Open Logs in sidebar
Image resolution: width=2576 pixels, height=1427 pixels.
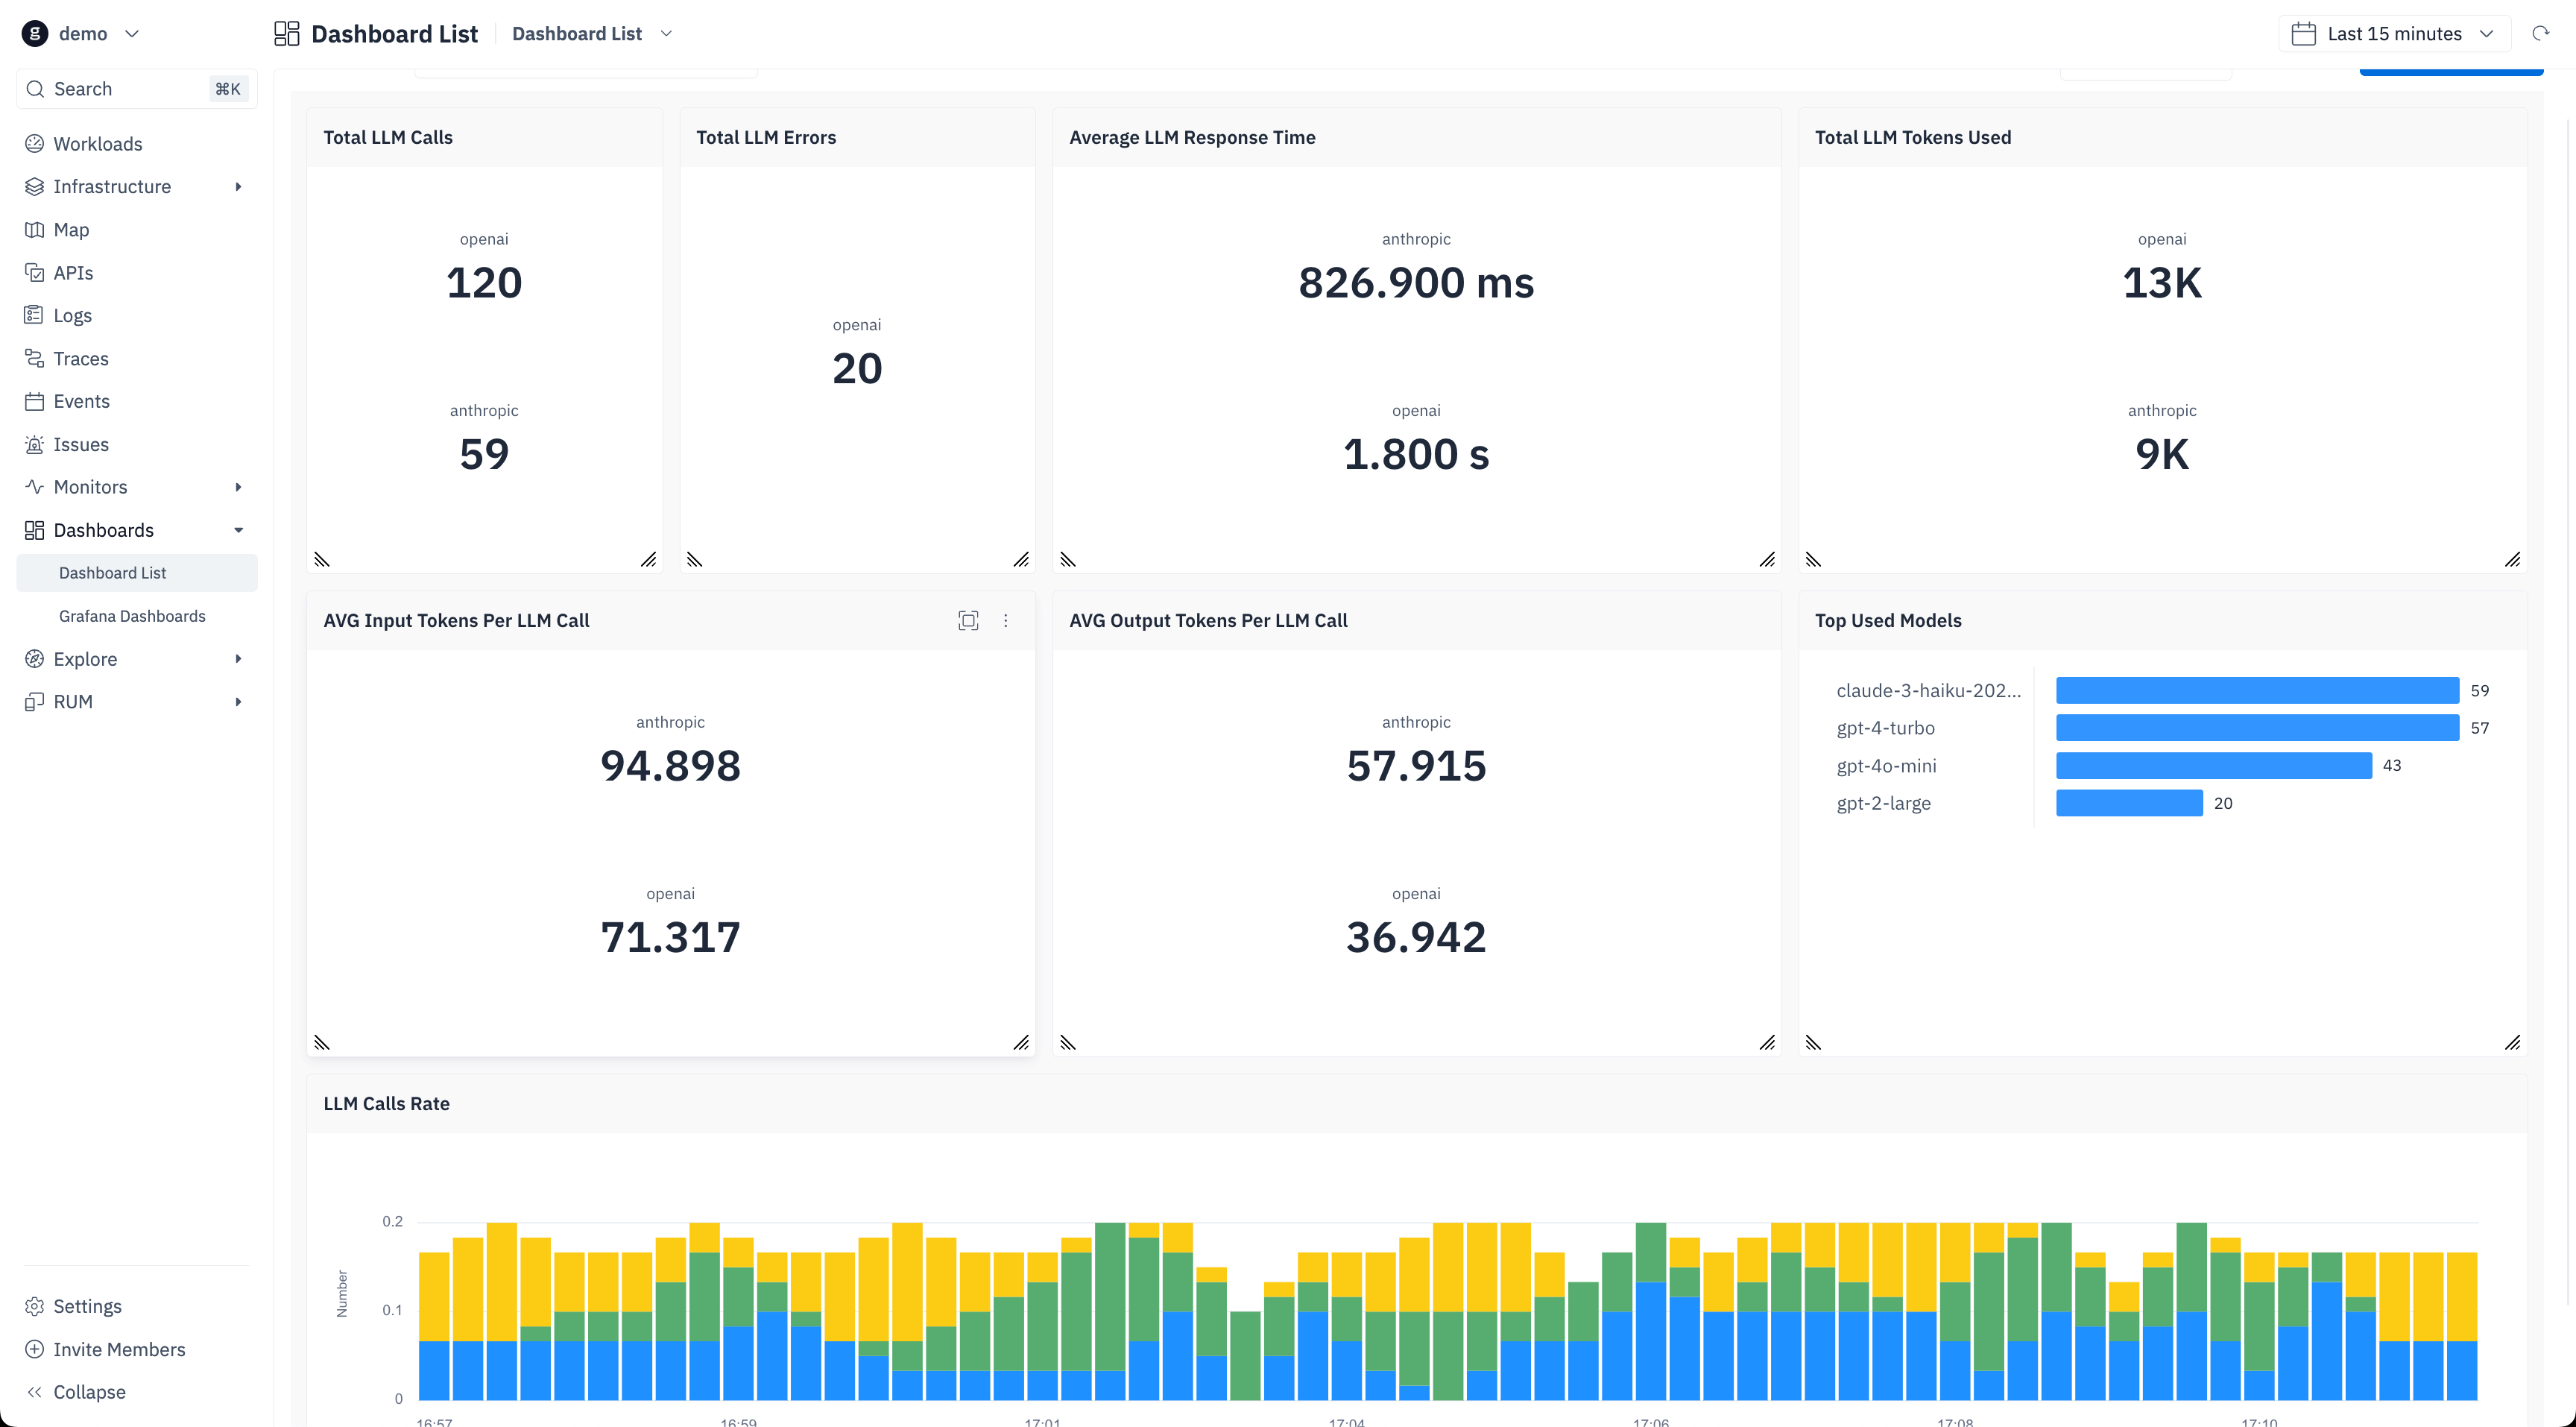click(x=137, y=316)
